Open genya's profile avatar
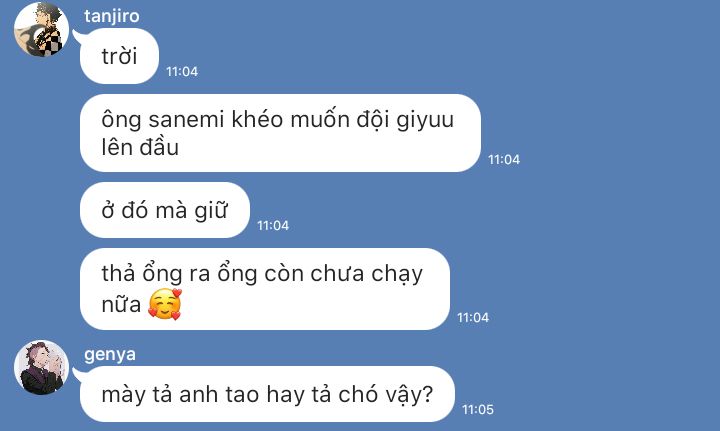The width and height of the screenshot is (720, 431). [x=41, y=367]
